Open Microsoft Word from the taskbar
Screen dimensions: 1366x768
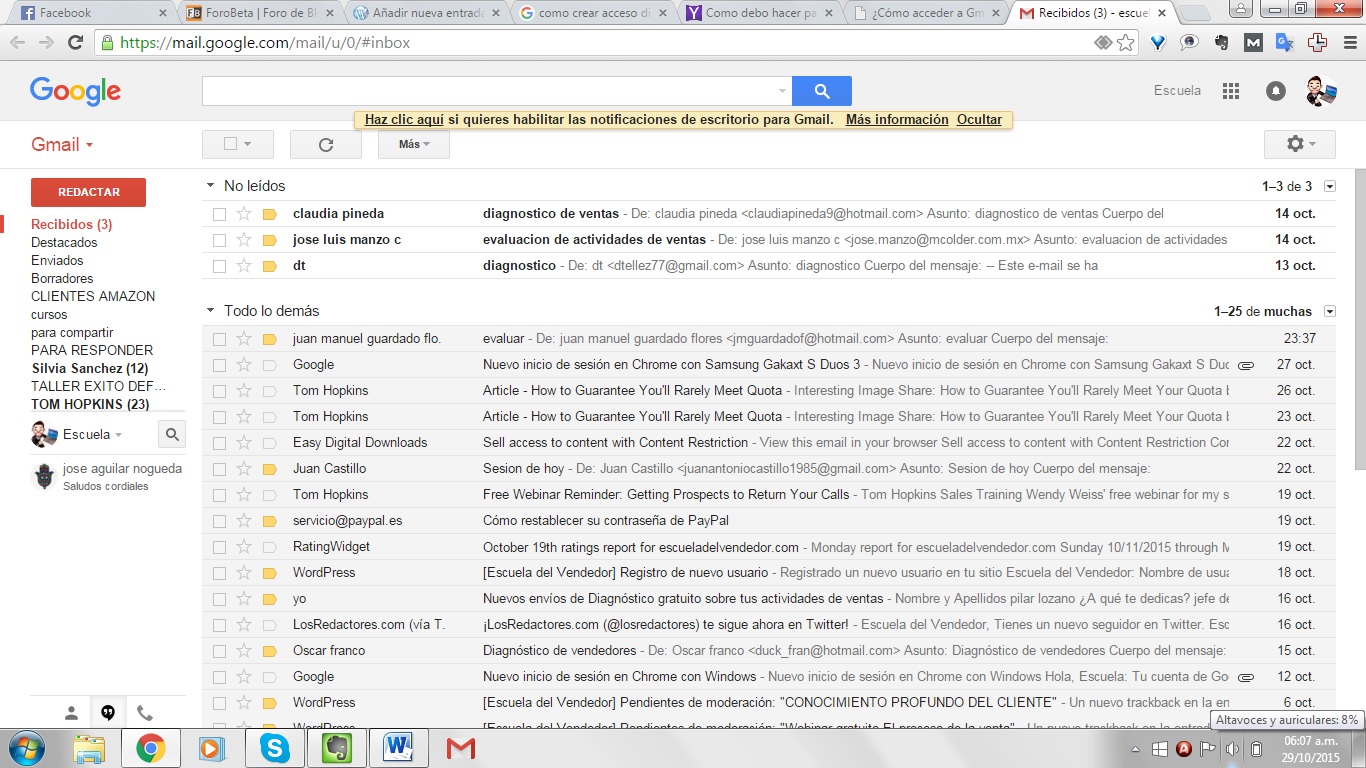pos(398,748)
